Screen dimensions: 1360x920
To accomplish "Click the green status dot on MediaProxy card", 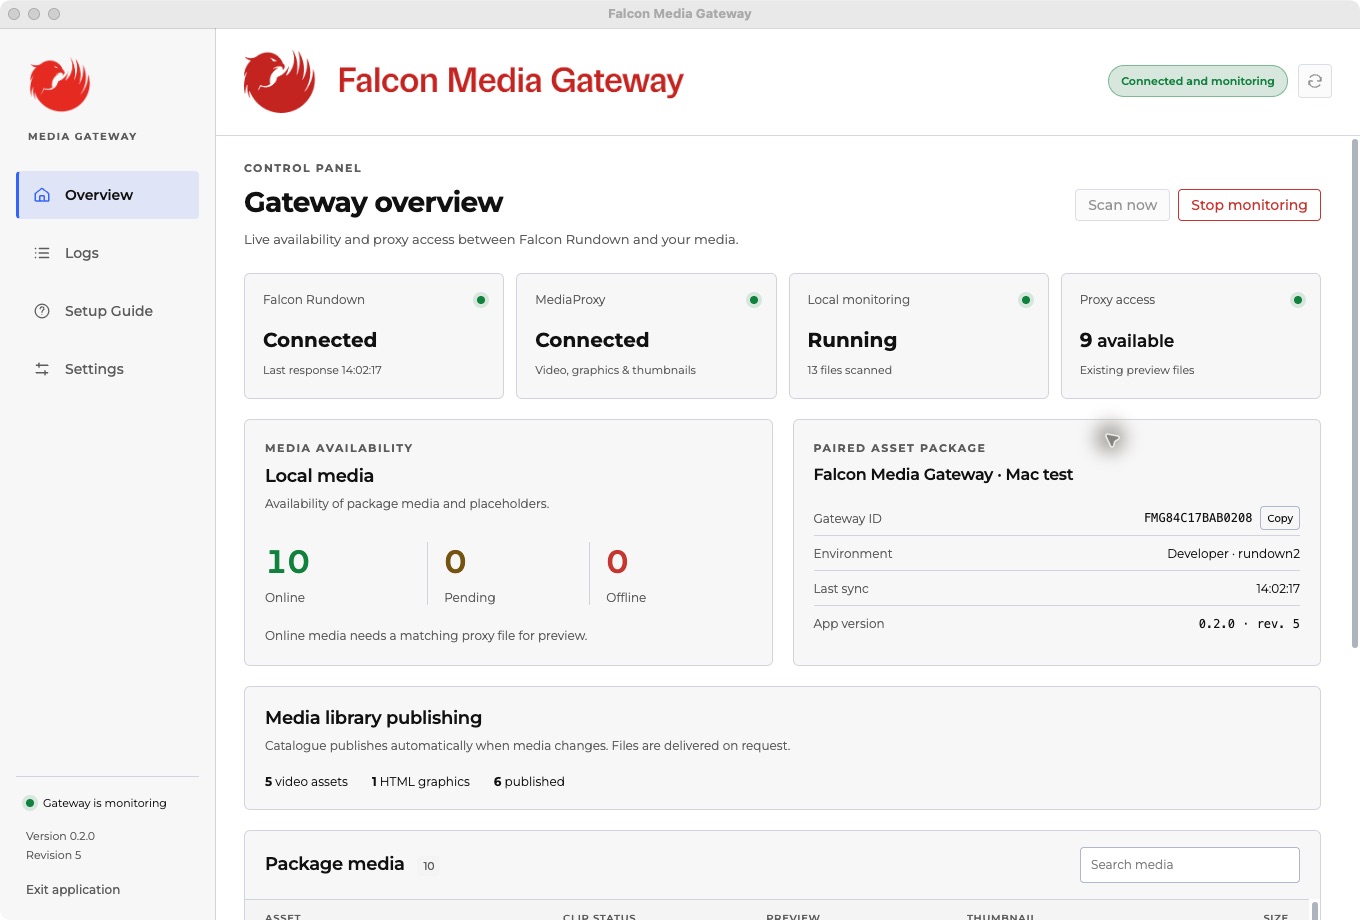I will click(754, 300).
